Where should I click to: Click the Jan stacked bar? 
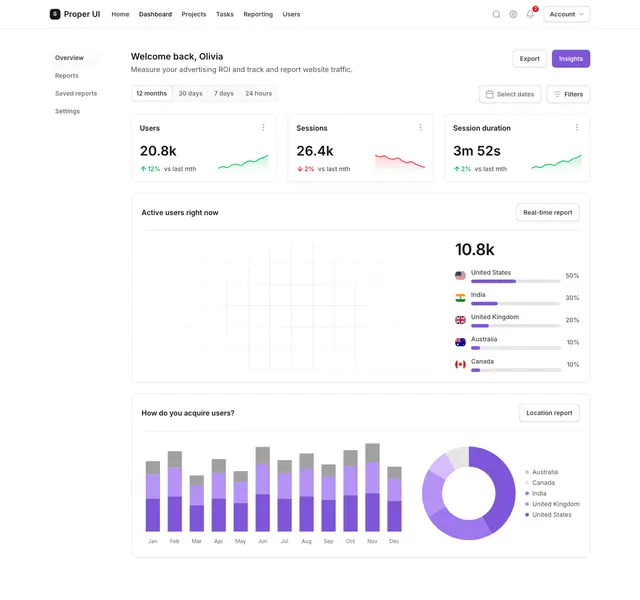[153, 496]
